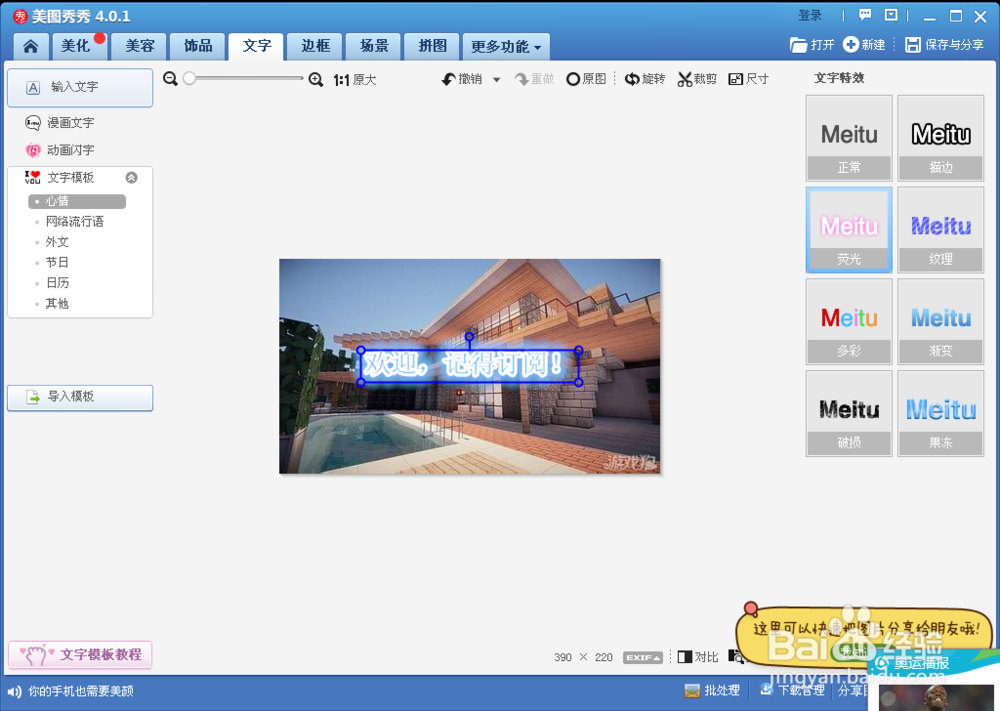Open the 饰品 tab
Screen dimensions: 1000x711
point(198,47)
